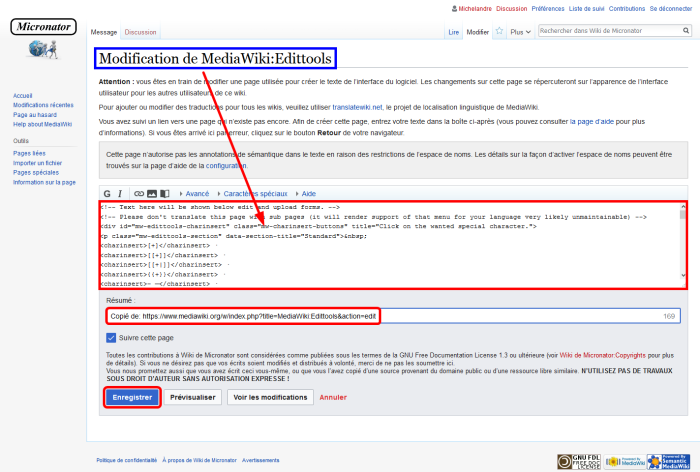This screenshot has height=472, width=700.
Task: Click the search magnifier icon
Action: pos(686,31)
